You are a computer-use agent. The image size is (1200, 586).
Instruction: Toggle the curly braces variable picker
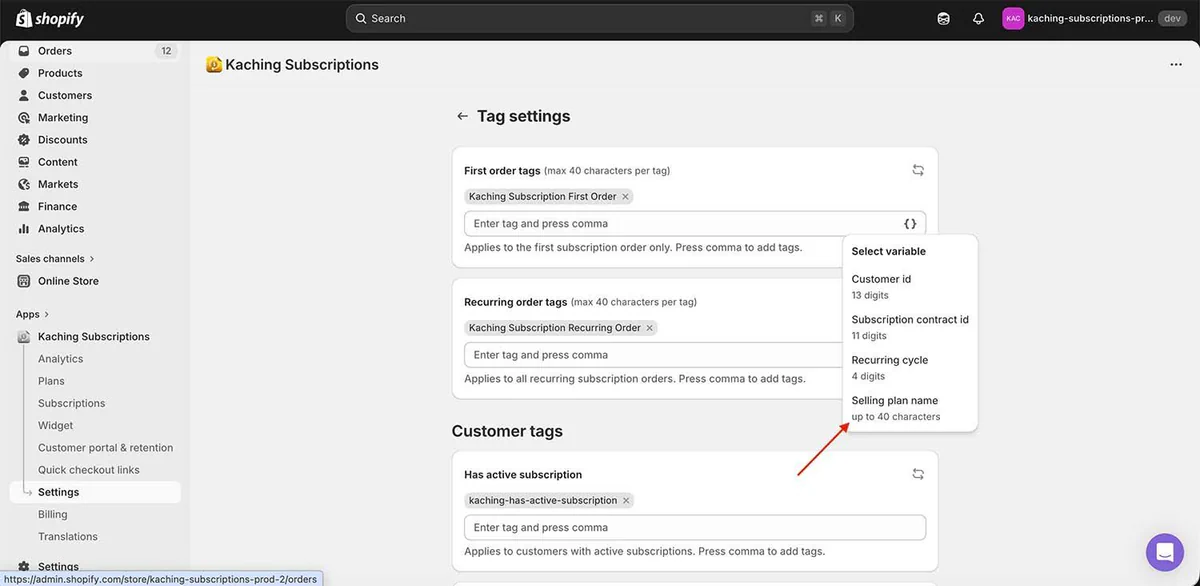click(910, 224)
